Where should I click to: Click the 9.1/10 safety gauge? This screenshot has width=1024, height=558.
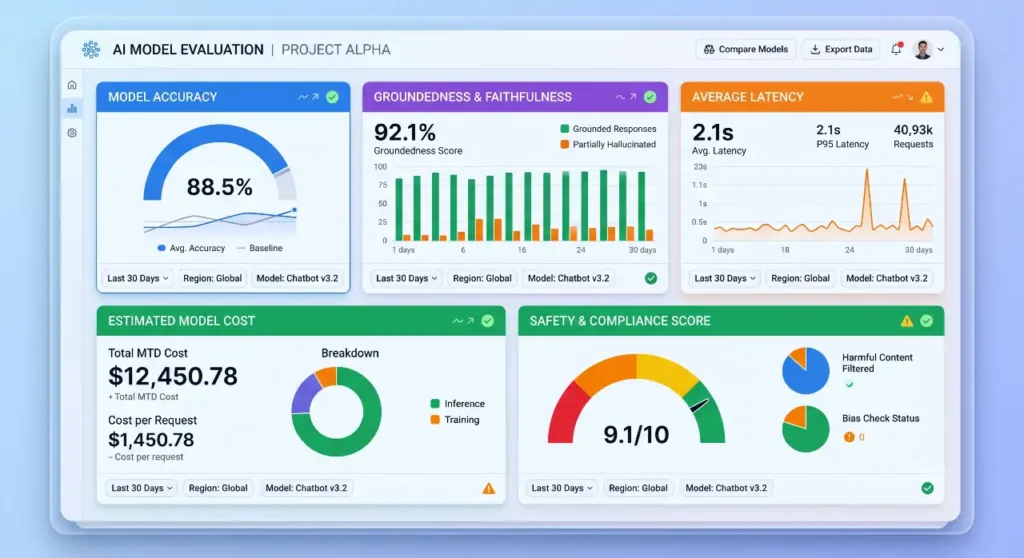(636, 399)
